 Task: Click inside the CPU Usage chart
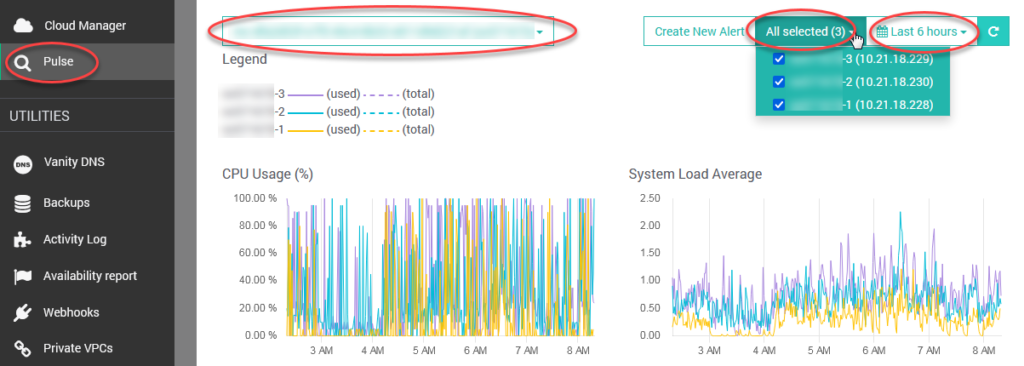tap(441, 267)
